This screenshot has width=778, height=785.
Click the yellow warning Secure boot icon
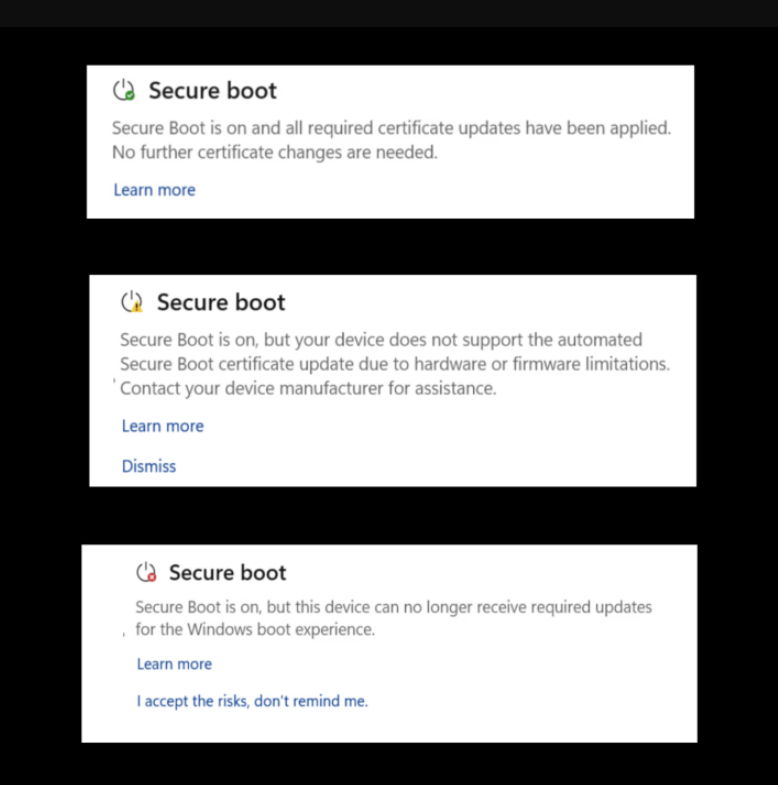point(131,302)
